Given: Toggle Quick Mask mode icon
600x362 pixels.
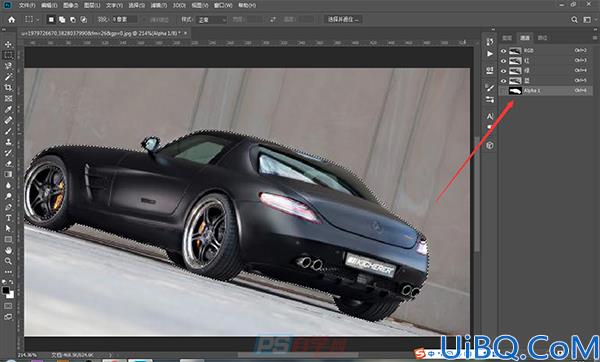Looking at the screenshot, I should (x=8, y=306).
